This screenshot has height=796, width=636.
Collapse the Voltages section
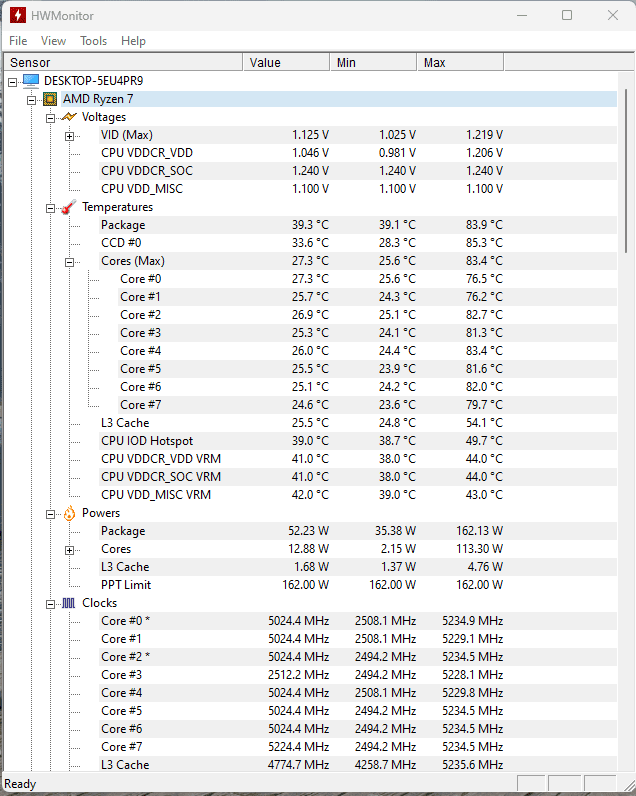(x=50, y=118)
